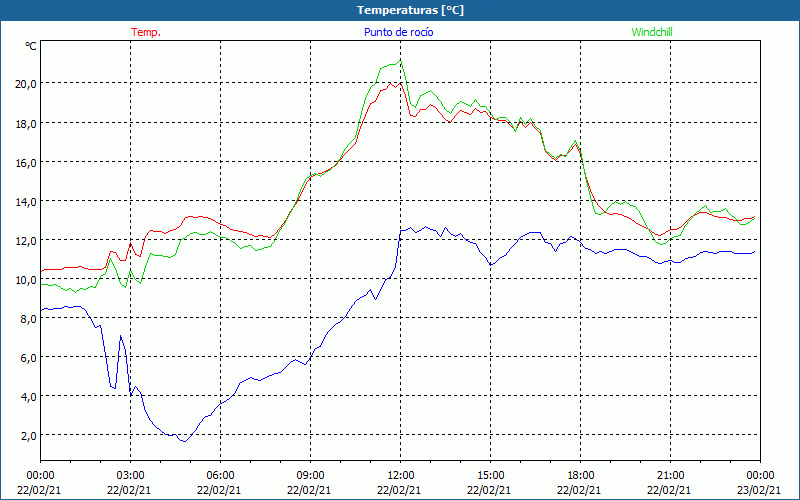The width and height of the screenshot is (800, 500).
Task: Click the 03:00 time axis label
Action: coord(130,476)
